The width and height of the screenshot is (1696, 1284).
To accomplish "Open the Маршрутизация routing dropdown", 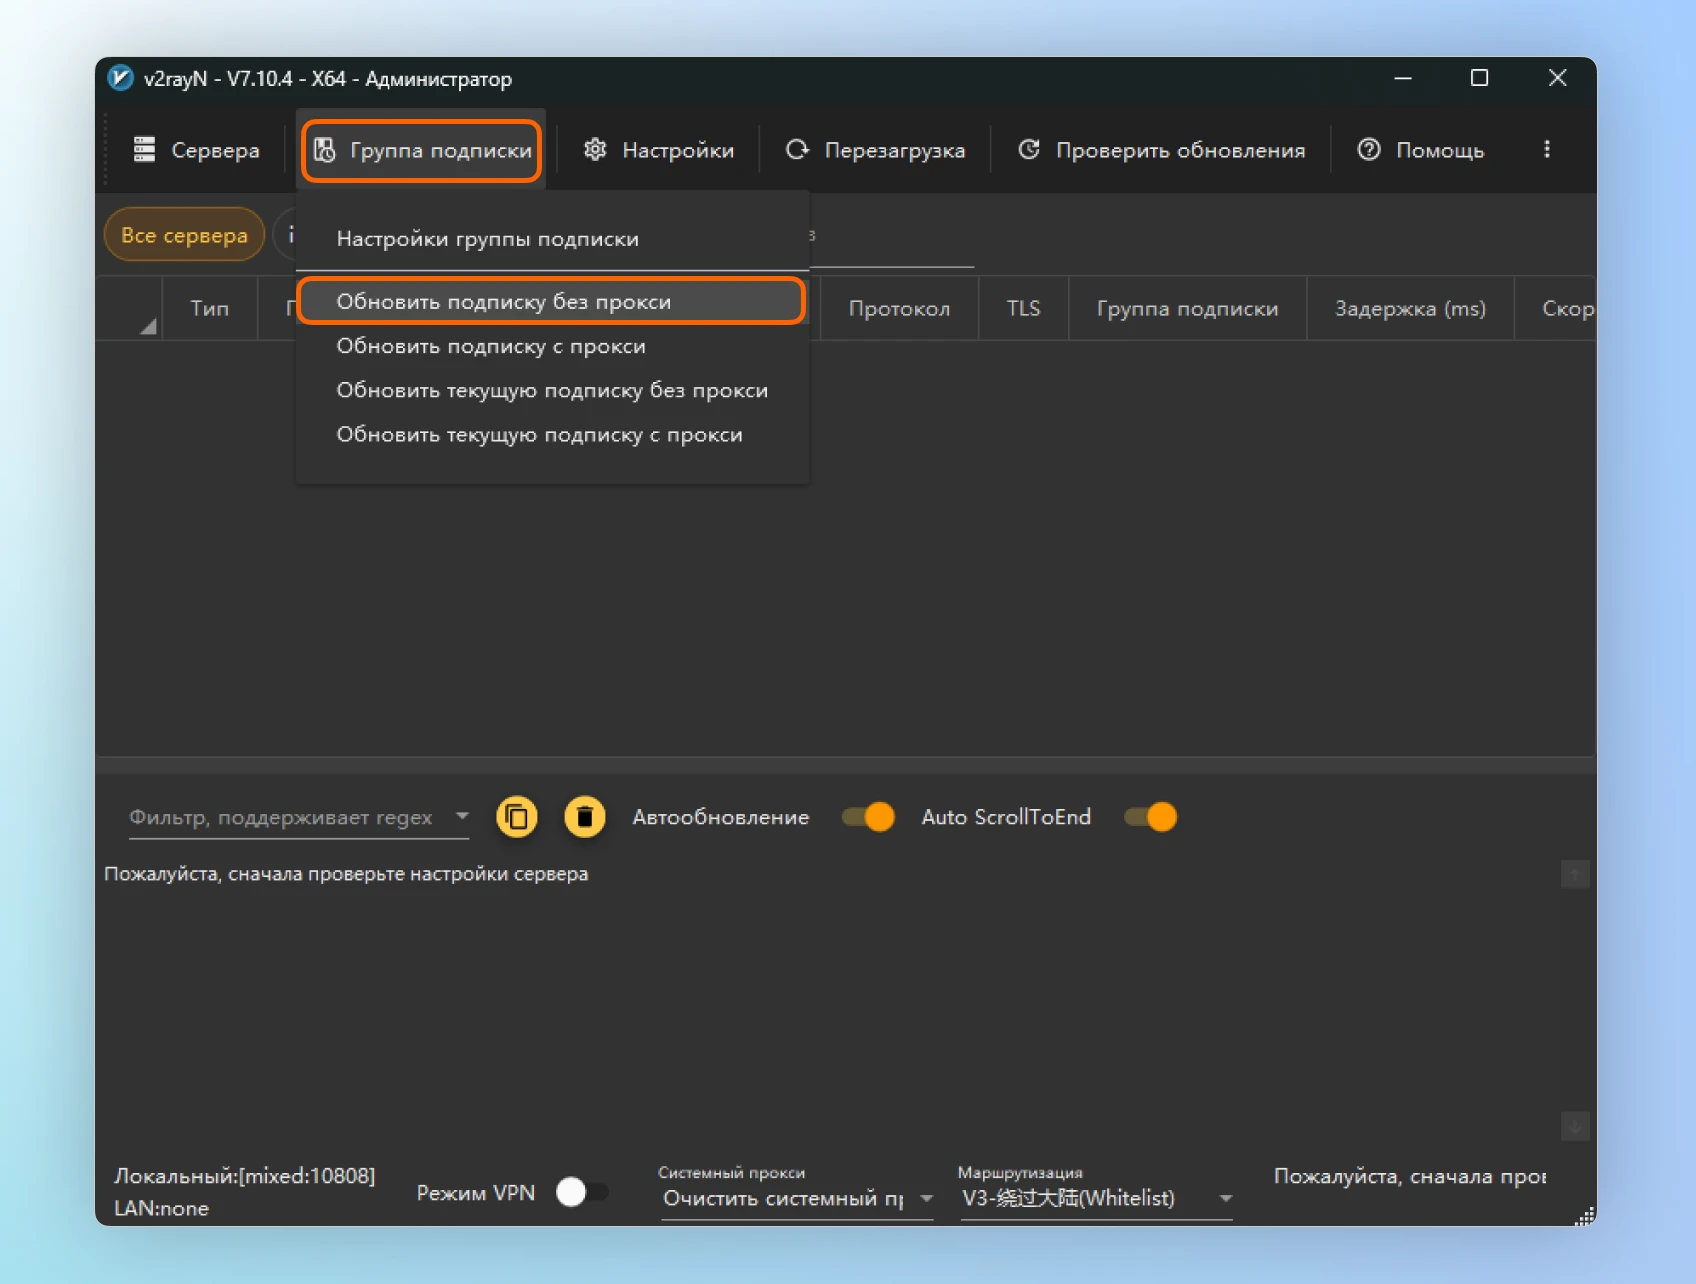I will [x=1225, y=1198].
